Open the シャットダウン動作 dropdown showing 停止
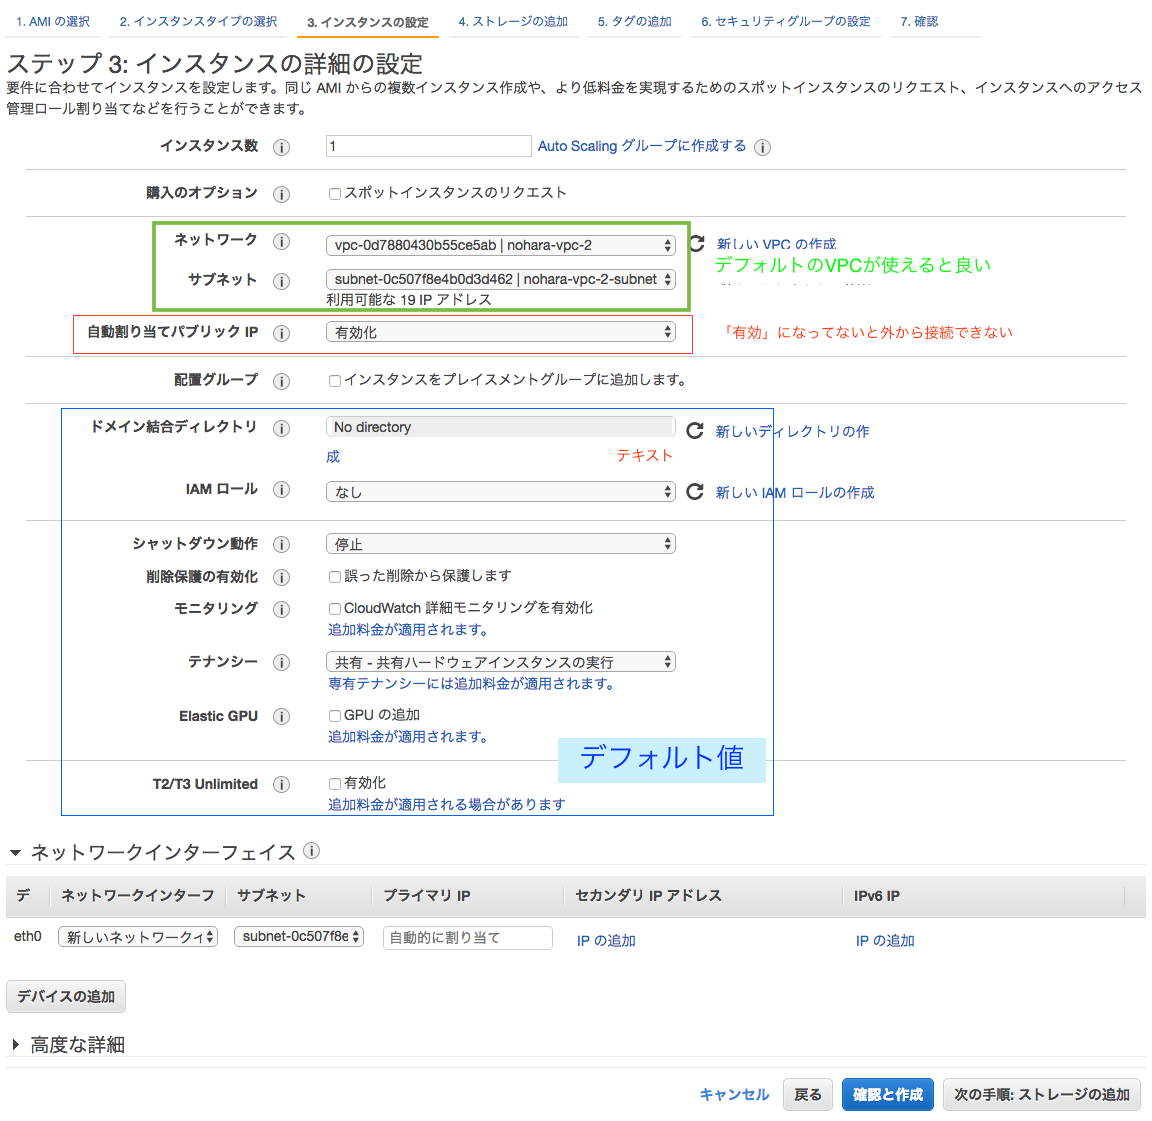 click(x=501, y=543)
